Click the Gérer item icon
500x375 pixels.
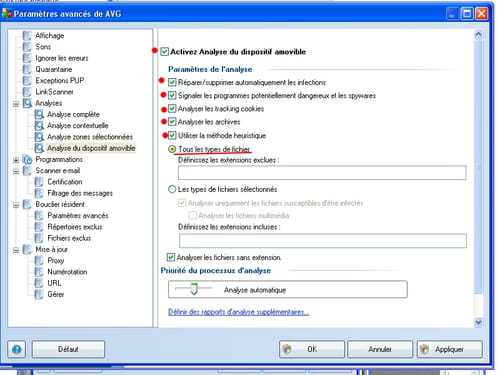click(39, 294)
